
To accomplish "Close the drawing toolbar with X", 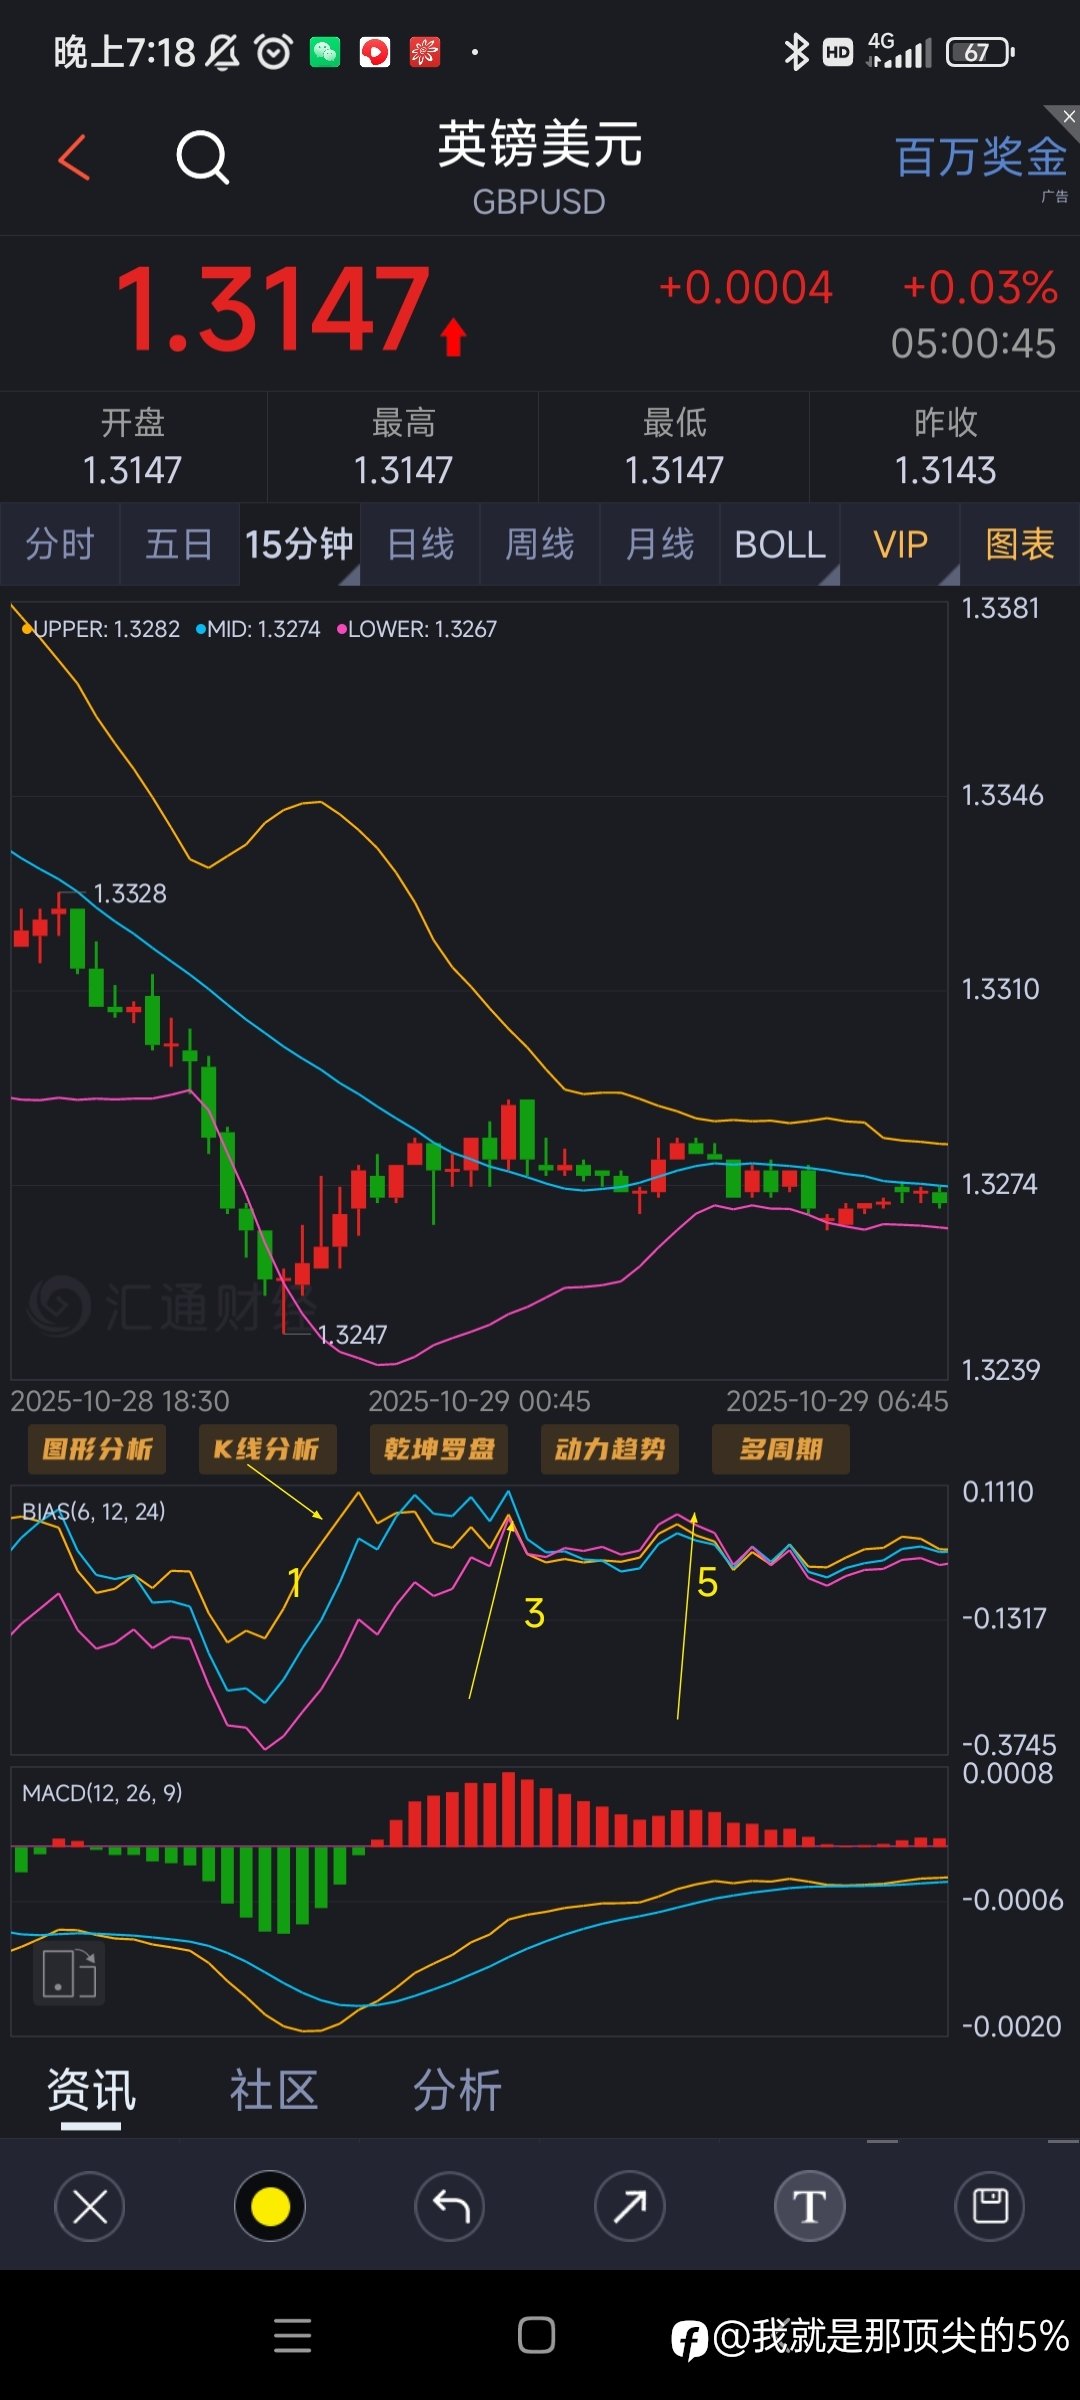I will [90, 2206].
